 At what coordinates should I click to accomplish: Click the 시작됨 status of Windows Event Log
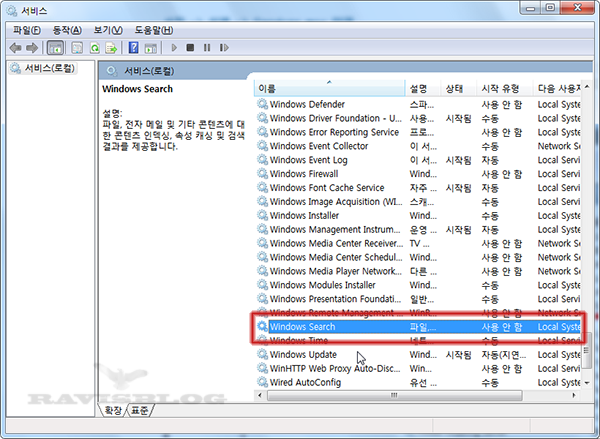458,160
